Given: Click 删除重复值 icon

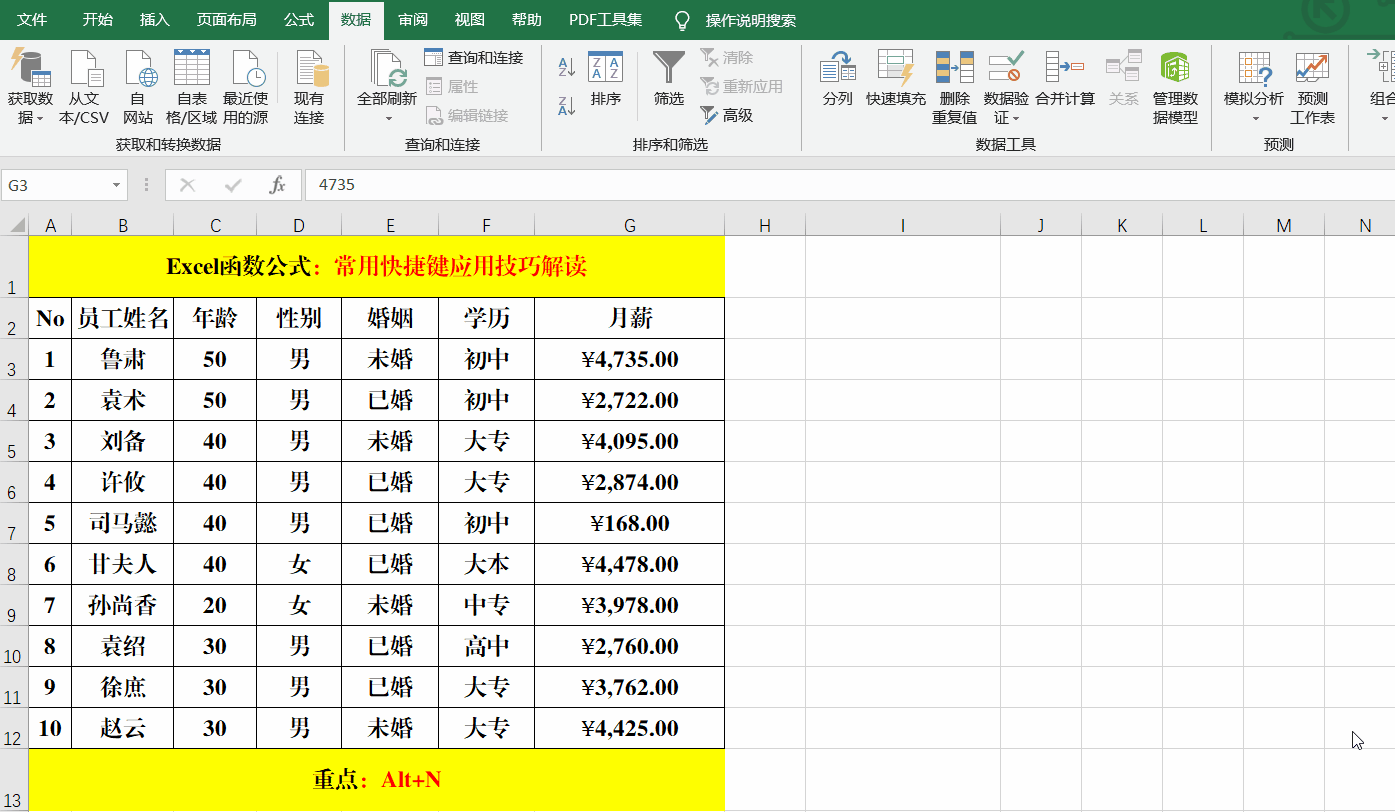Looking at the screenshot, I should pos(955,68).
